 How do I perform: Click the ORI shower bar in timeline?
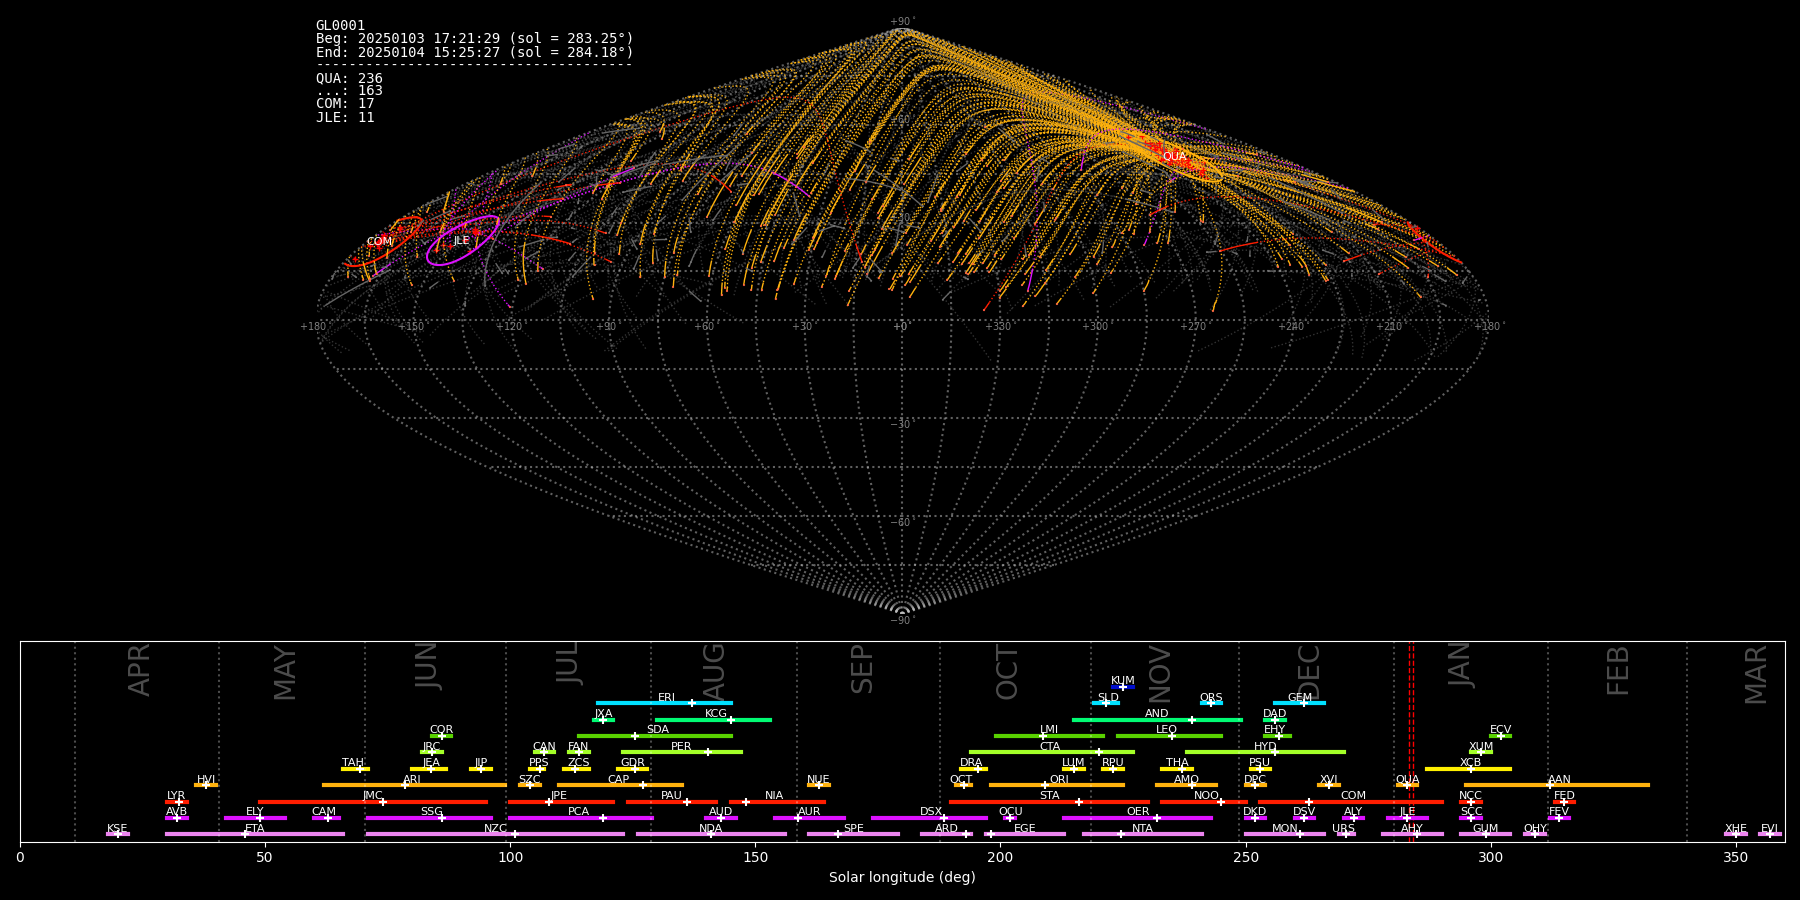tap(1057, 785)
